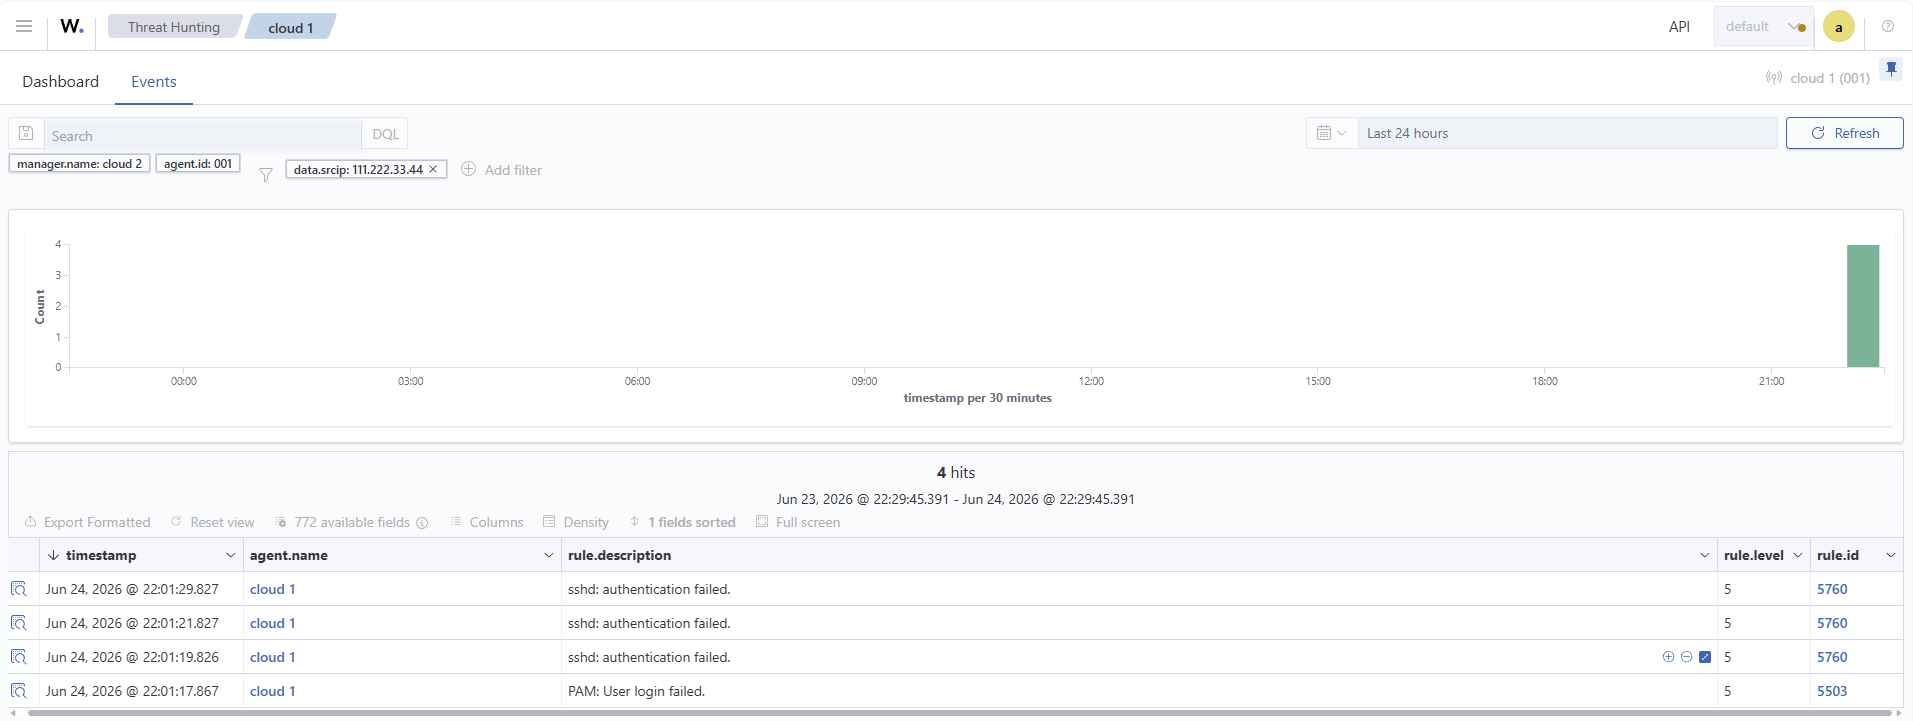Inspect details of the 22:01:19.826 event
The height and width of the screenshot is (721, 1913).
click(19, 657)
